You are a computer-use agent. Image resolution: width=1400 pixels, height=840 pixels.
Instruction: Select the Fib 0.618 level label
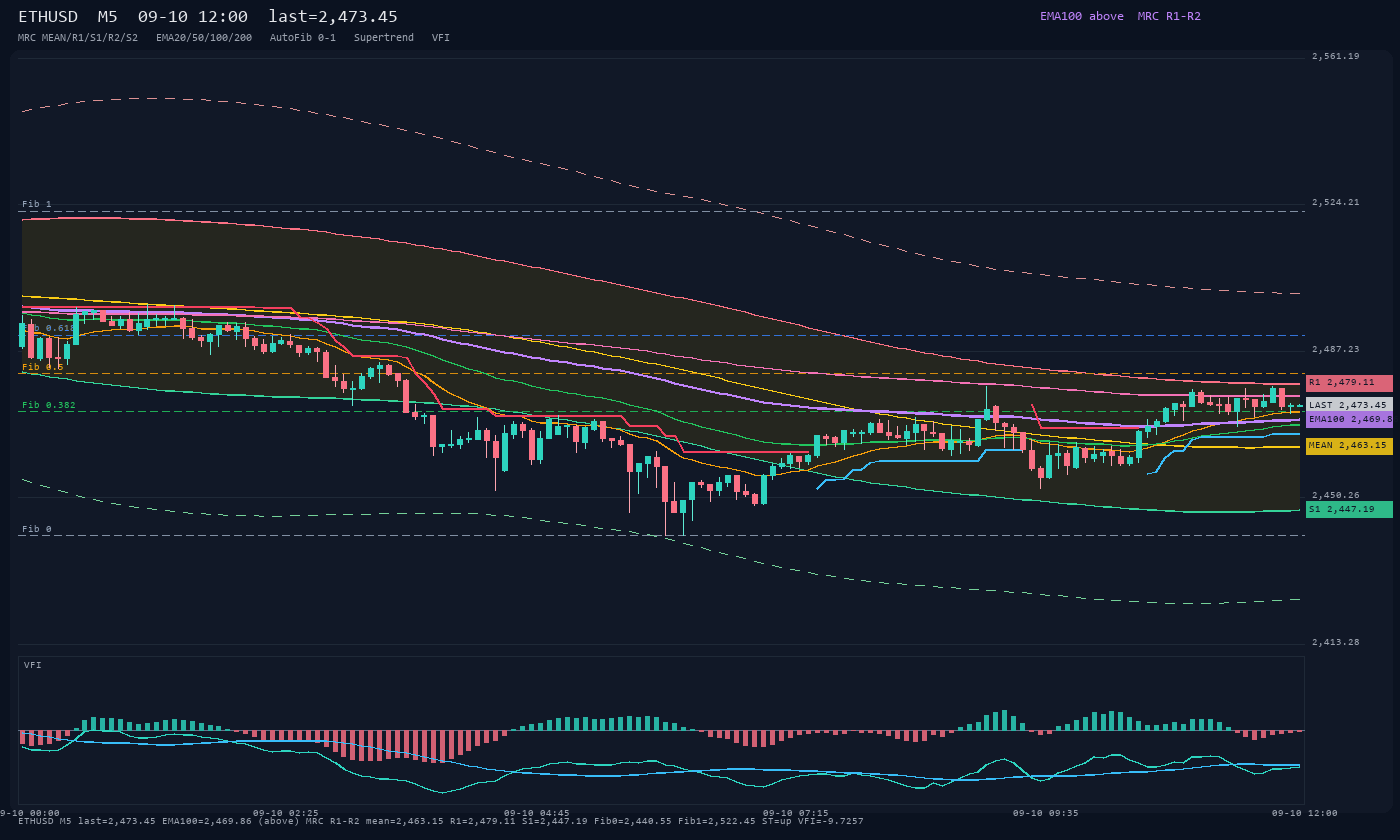pyautogui.click(x=49, y=328)
